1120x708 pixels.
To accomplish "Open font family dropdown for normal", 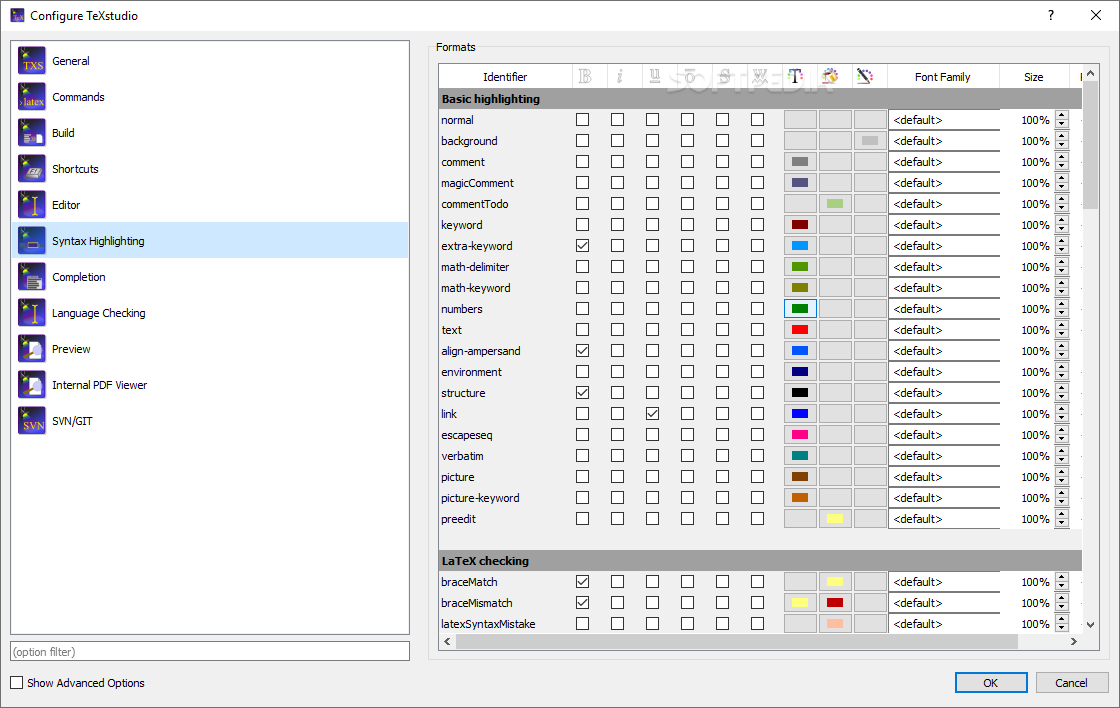I will tap(944, 120).
